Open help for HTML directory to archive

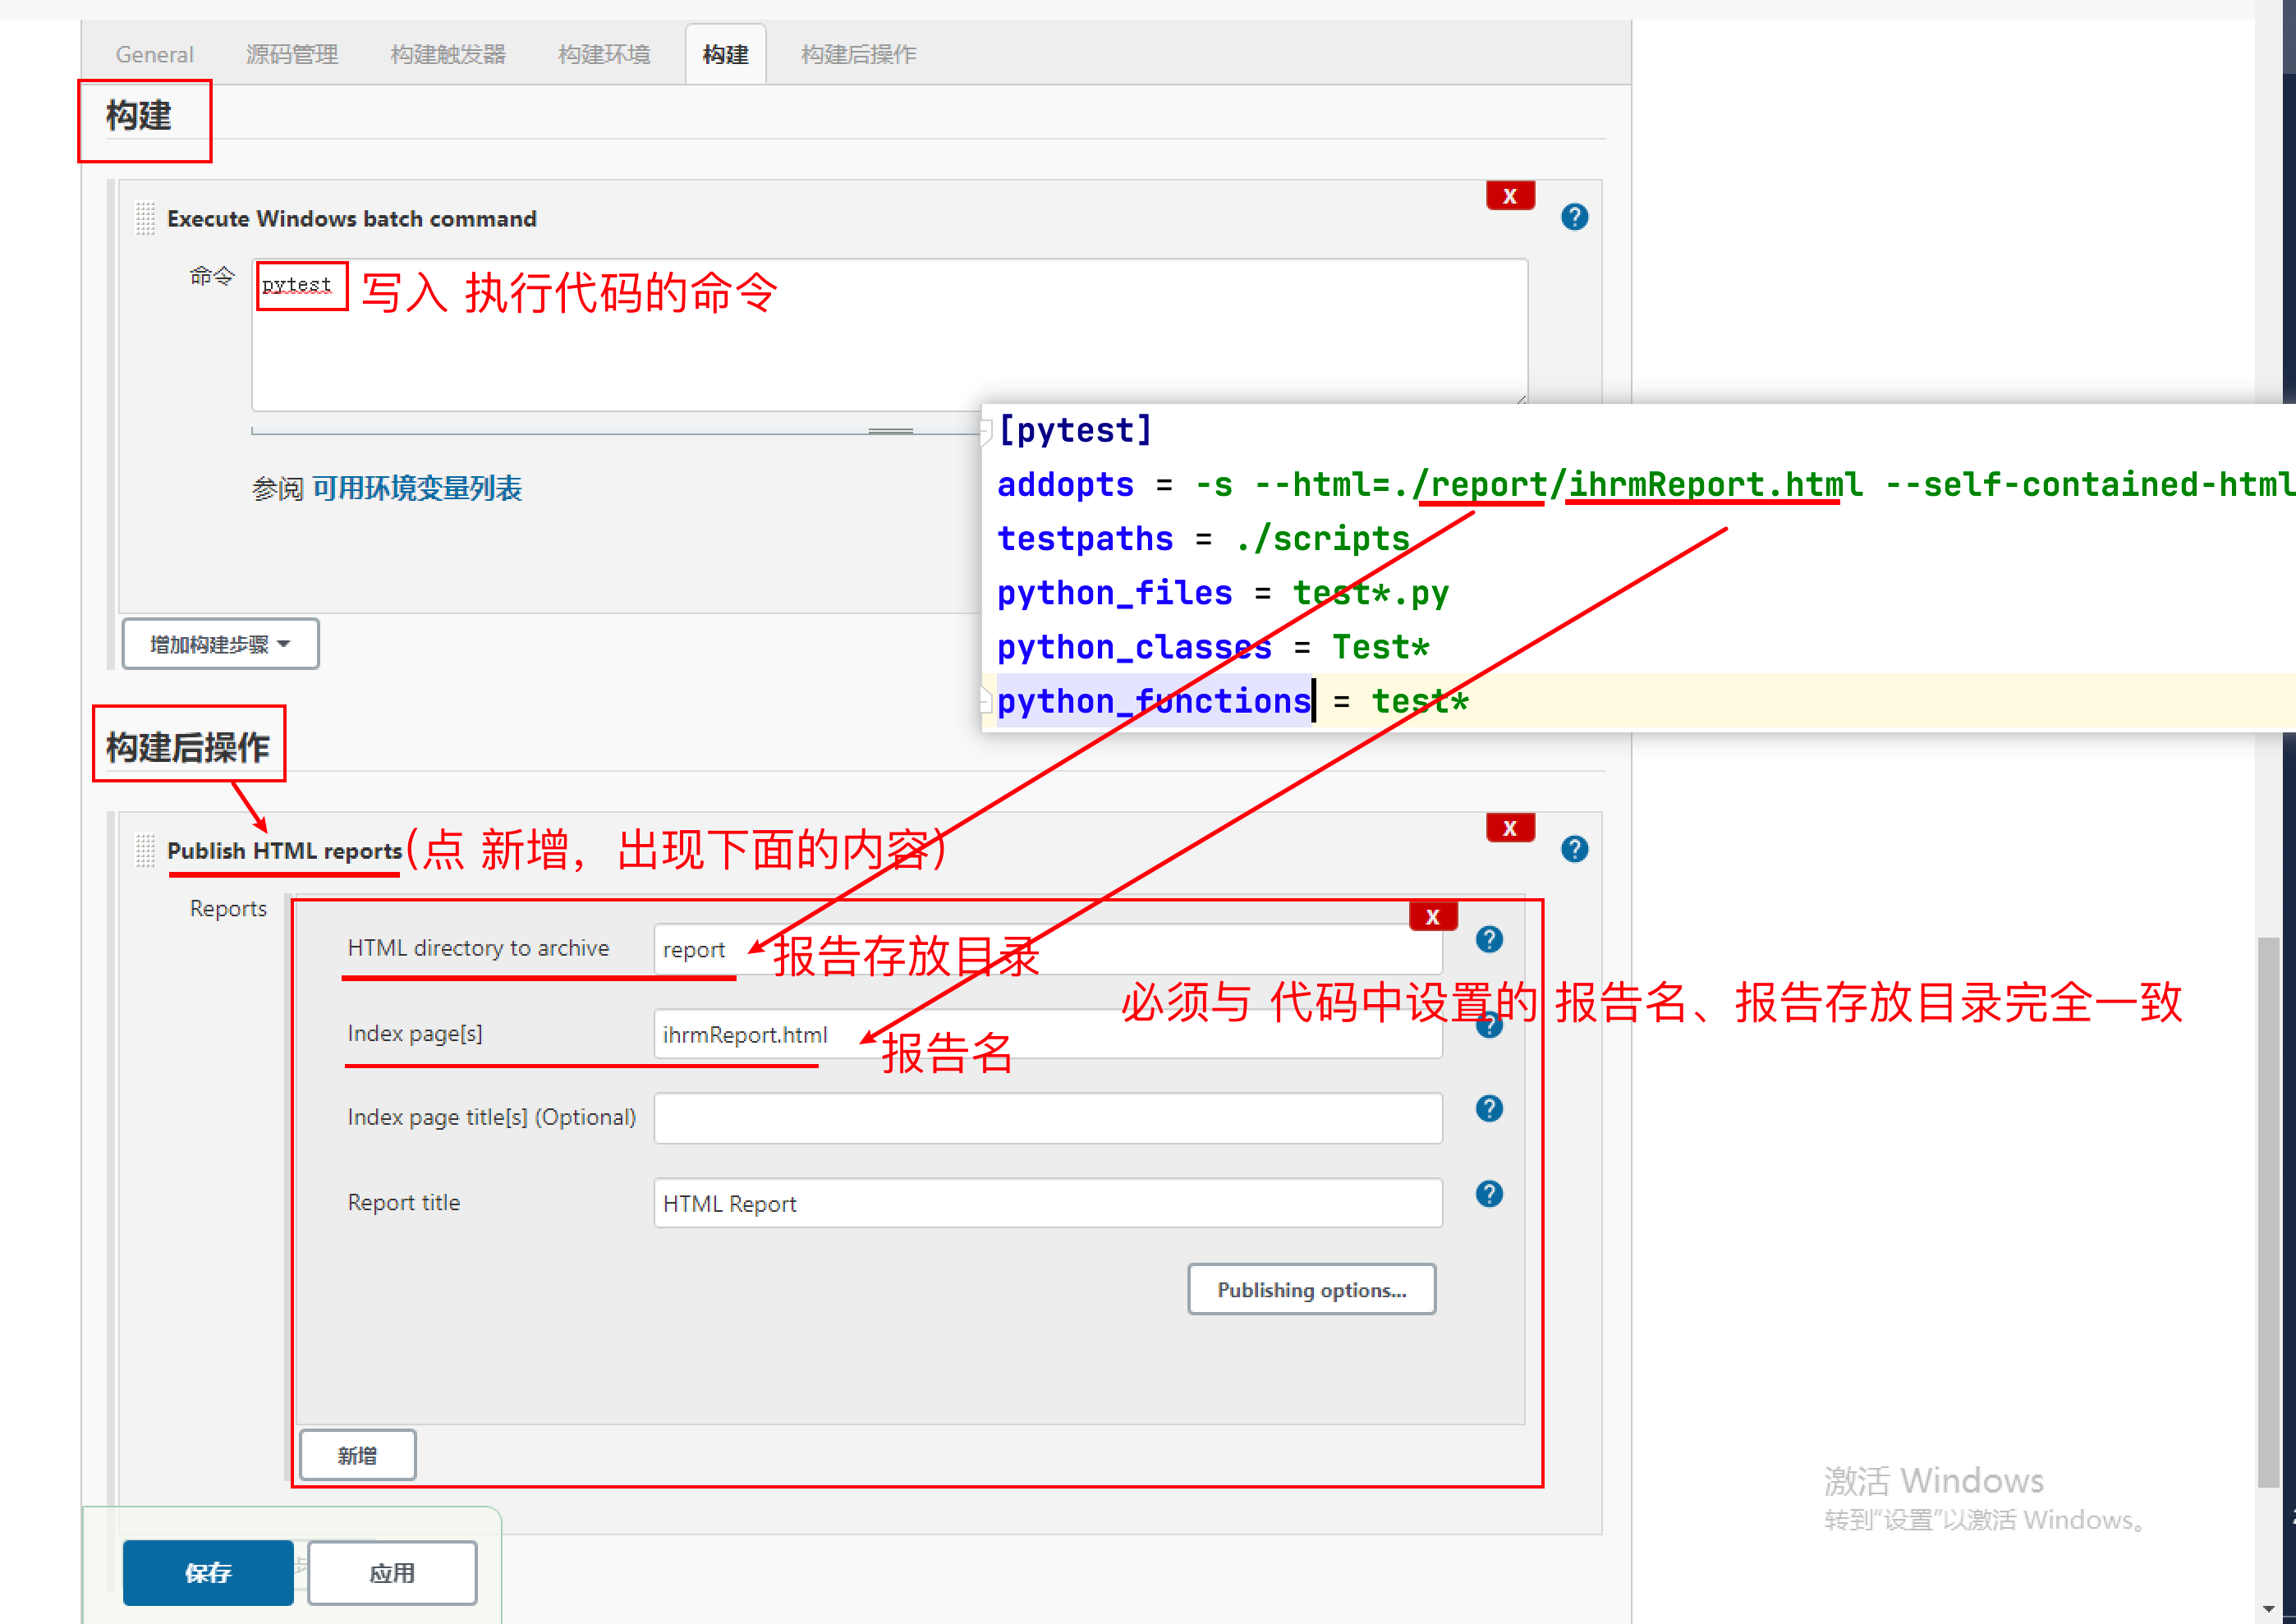tap(1488, 939)
